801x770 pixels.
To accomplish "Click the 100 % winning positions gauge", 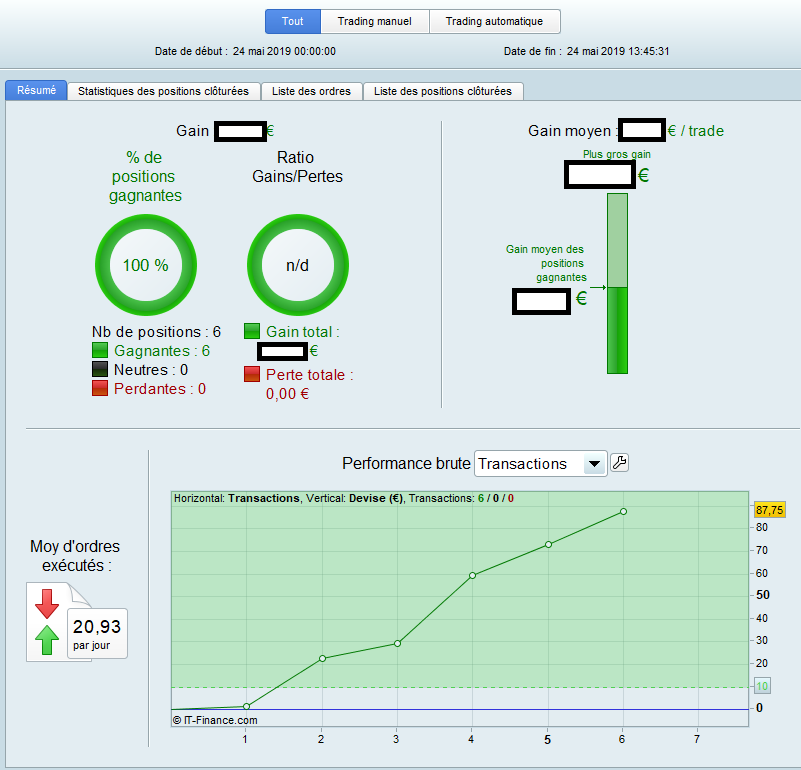I will point(146,265).
